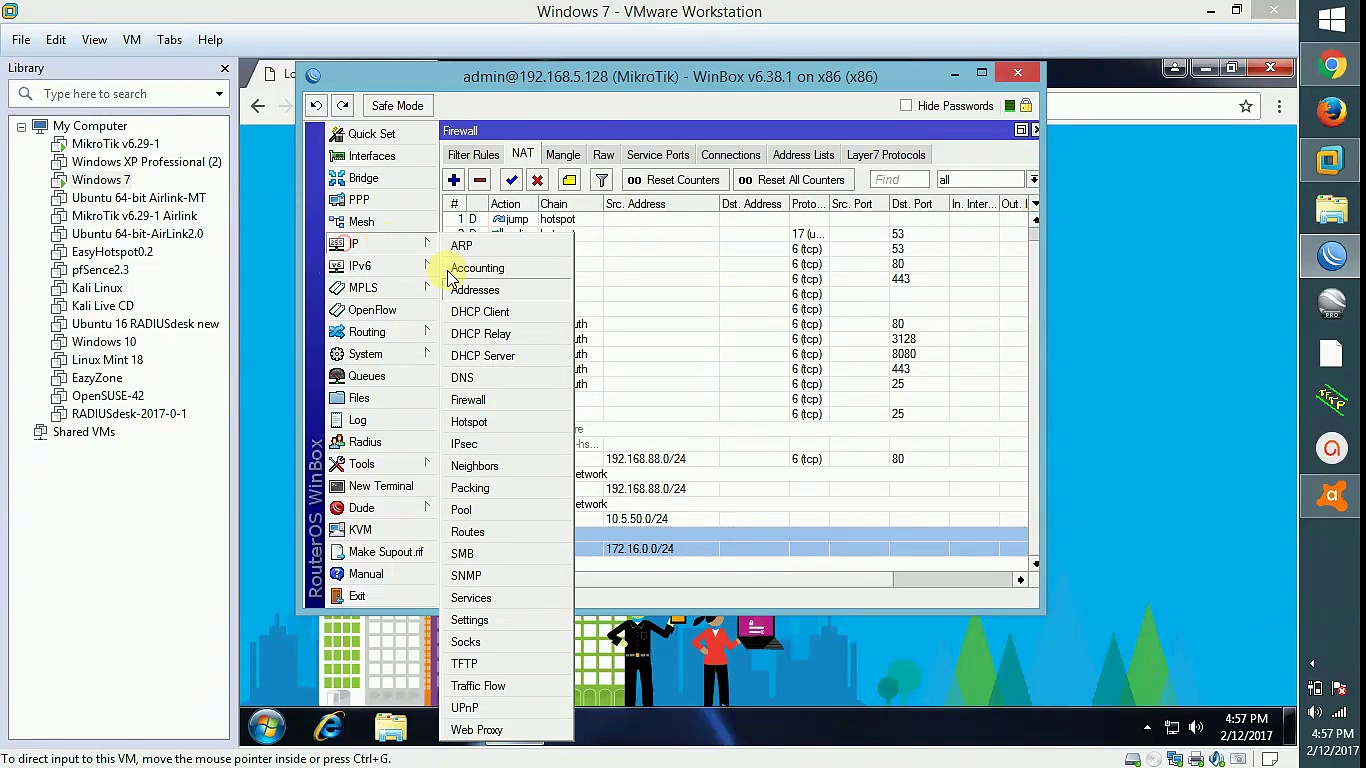Click the yellow comment icon in Firewall toolbar

(569, 180)
